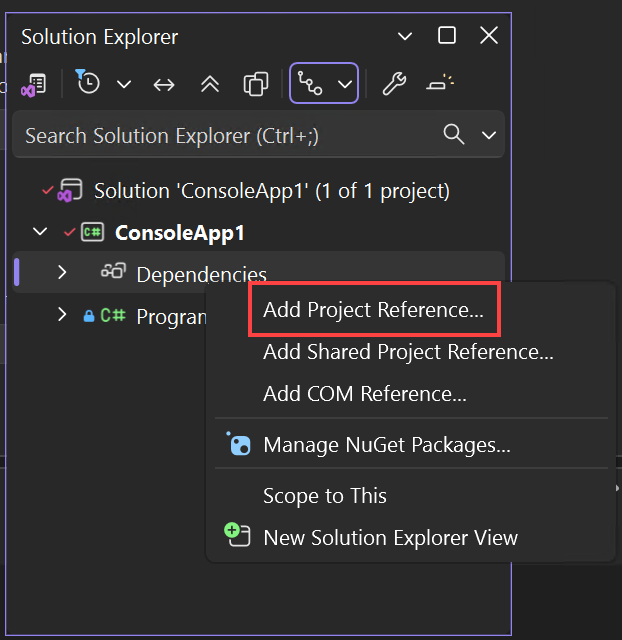Click the search magnifying glass icon
The height and width of the screenshot is (640, 622).
454,135
